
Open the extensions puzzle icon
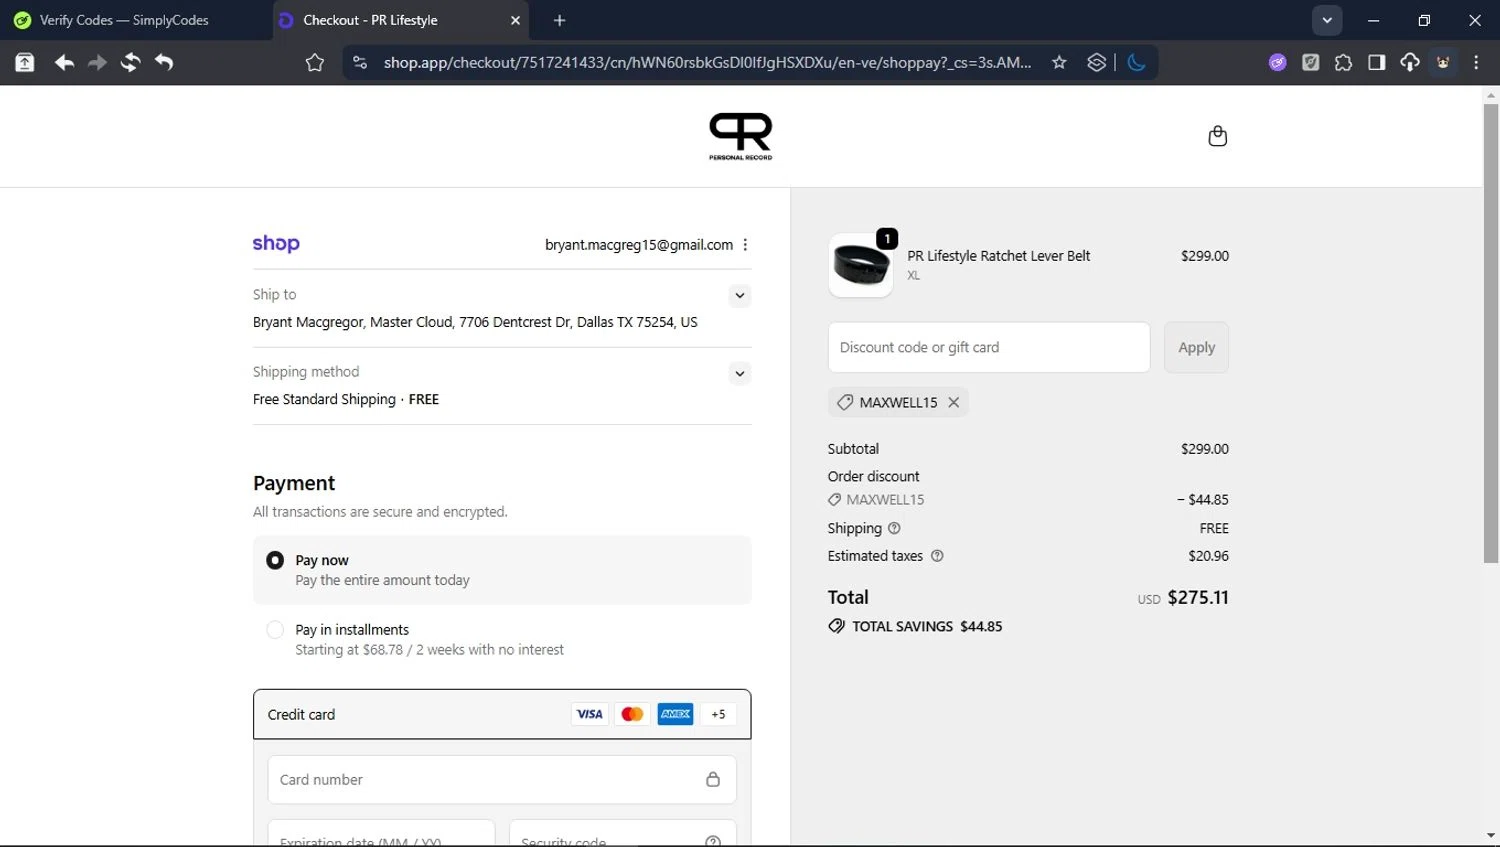(x=1343, y=62)
